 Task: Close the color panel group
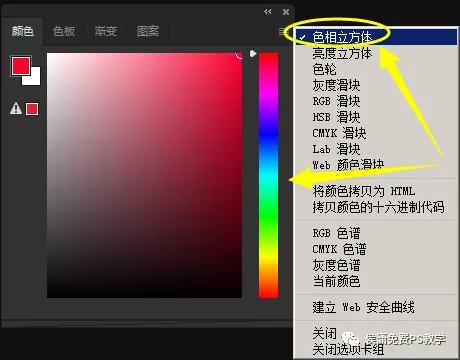coord(286,12)
